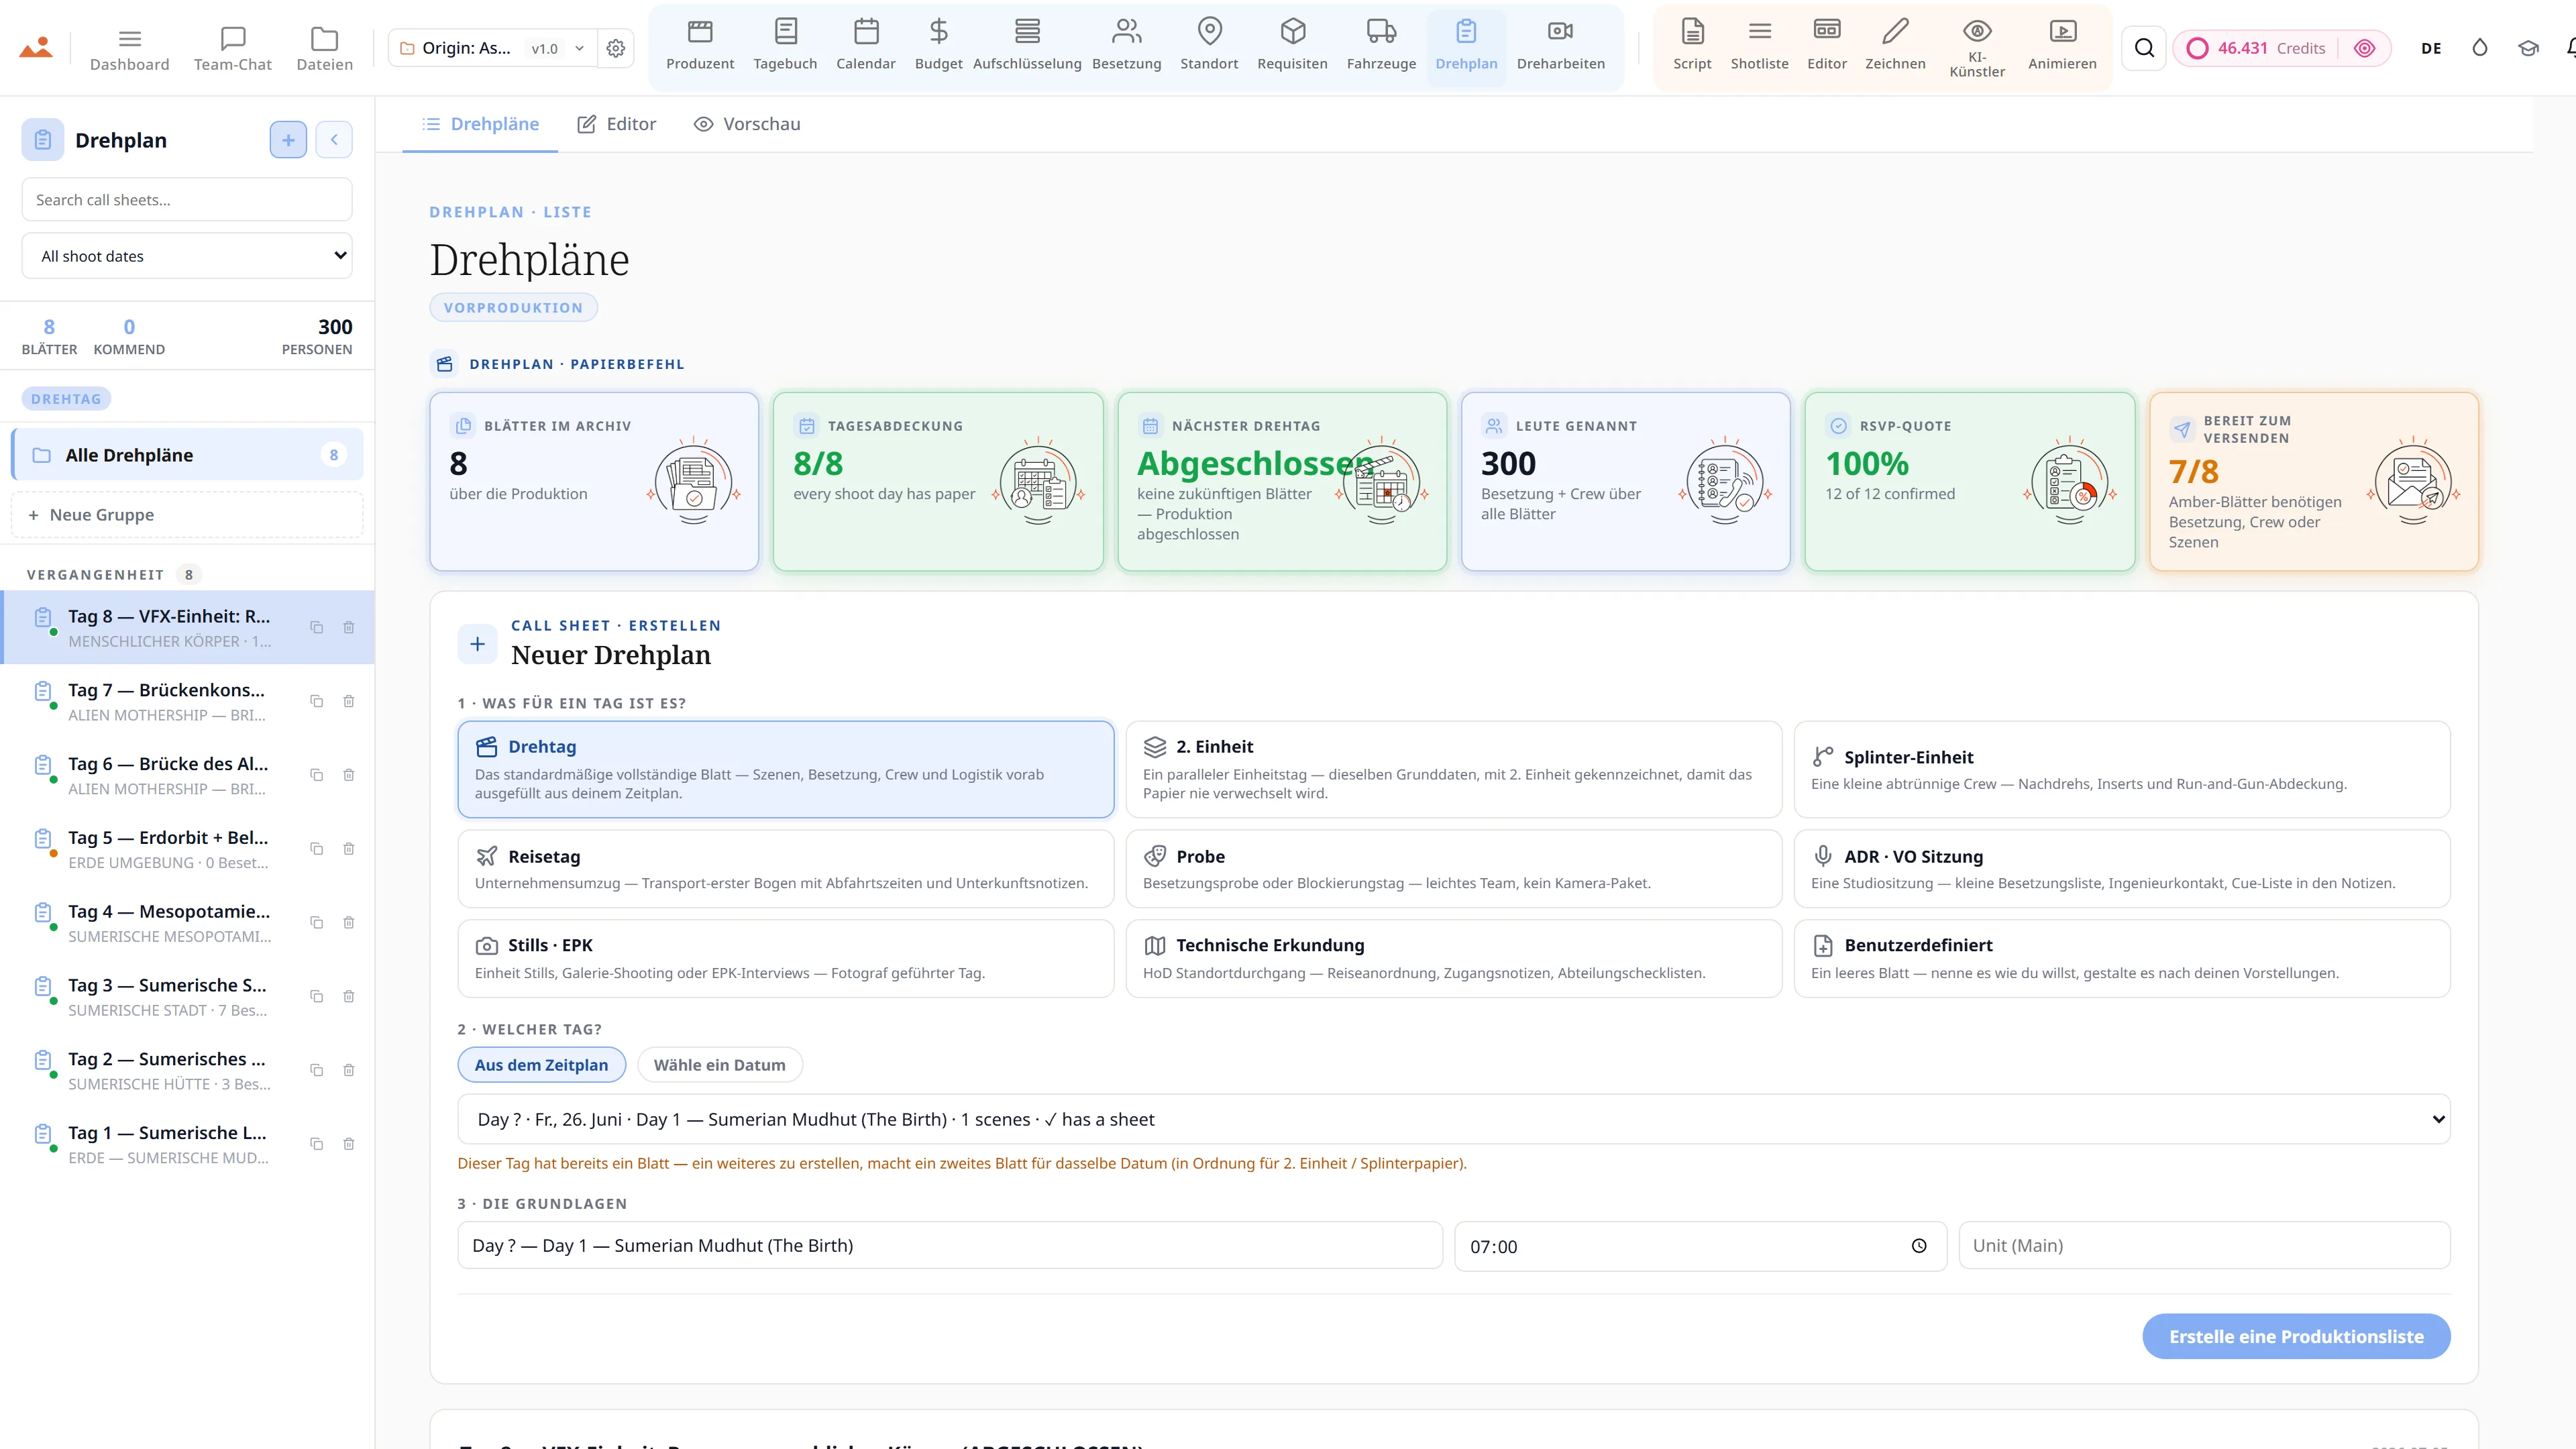Select the Technische Erkundung day type
Viewport: 2576px width, 1449px height.
[x=1454, y=958]
